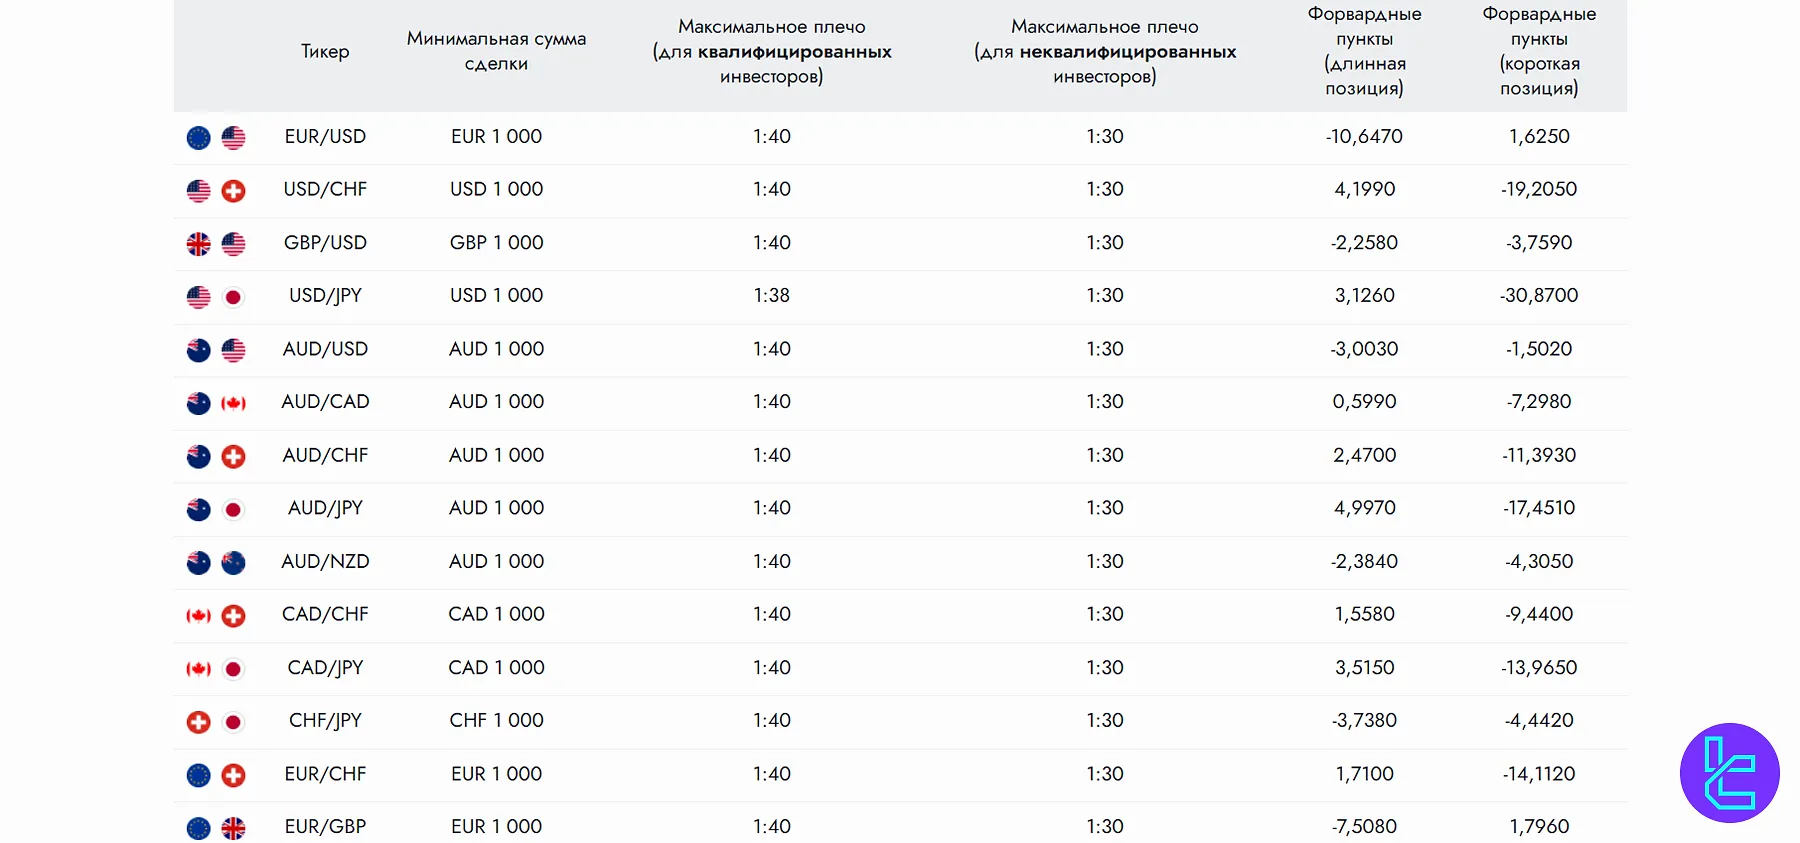
Task: Click the UK flag in EUR/GBP row
Action: (233, 828)
